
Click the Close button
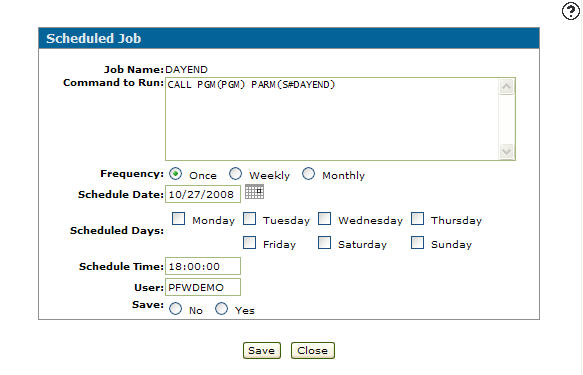[313, 350]
